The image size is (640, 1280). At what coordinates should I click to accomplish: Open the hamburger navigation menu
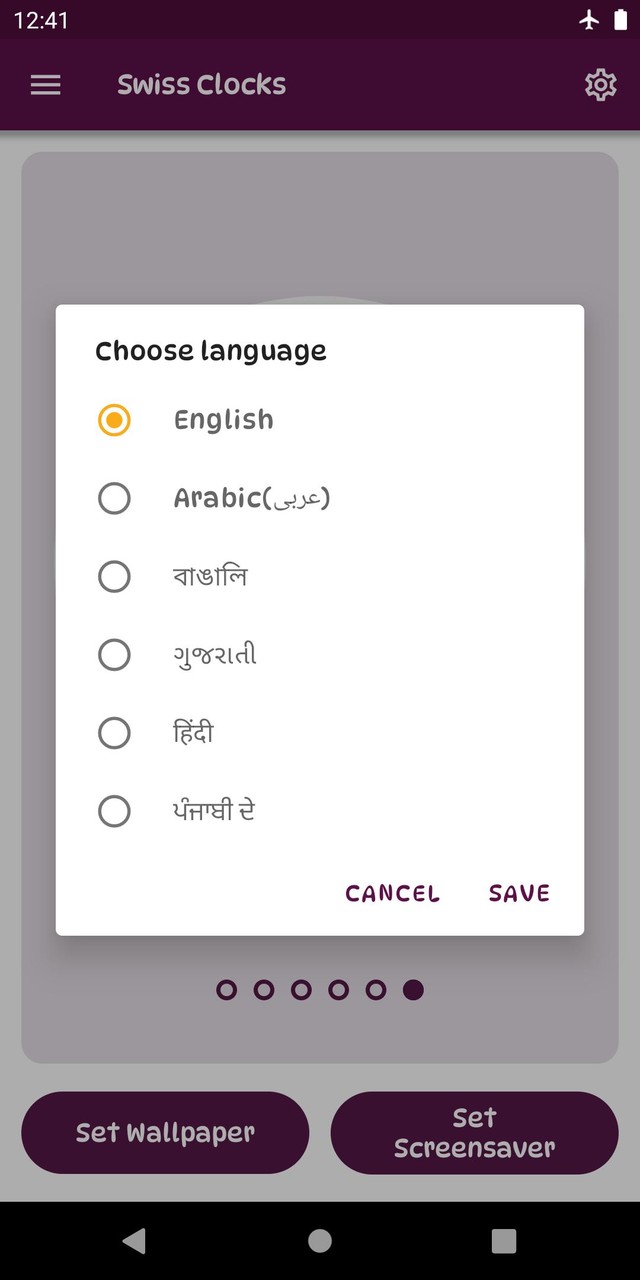(46, 85)
